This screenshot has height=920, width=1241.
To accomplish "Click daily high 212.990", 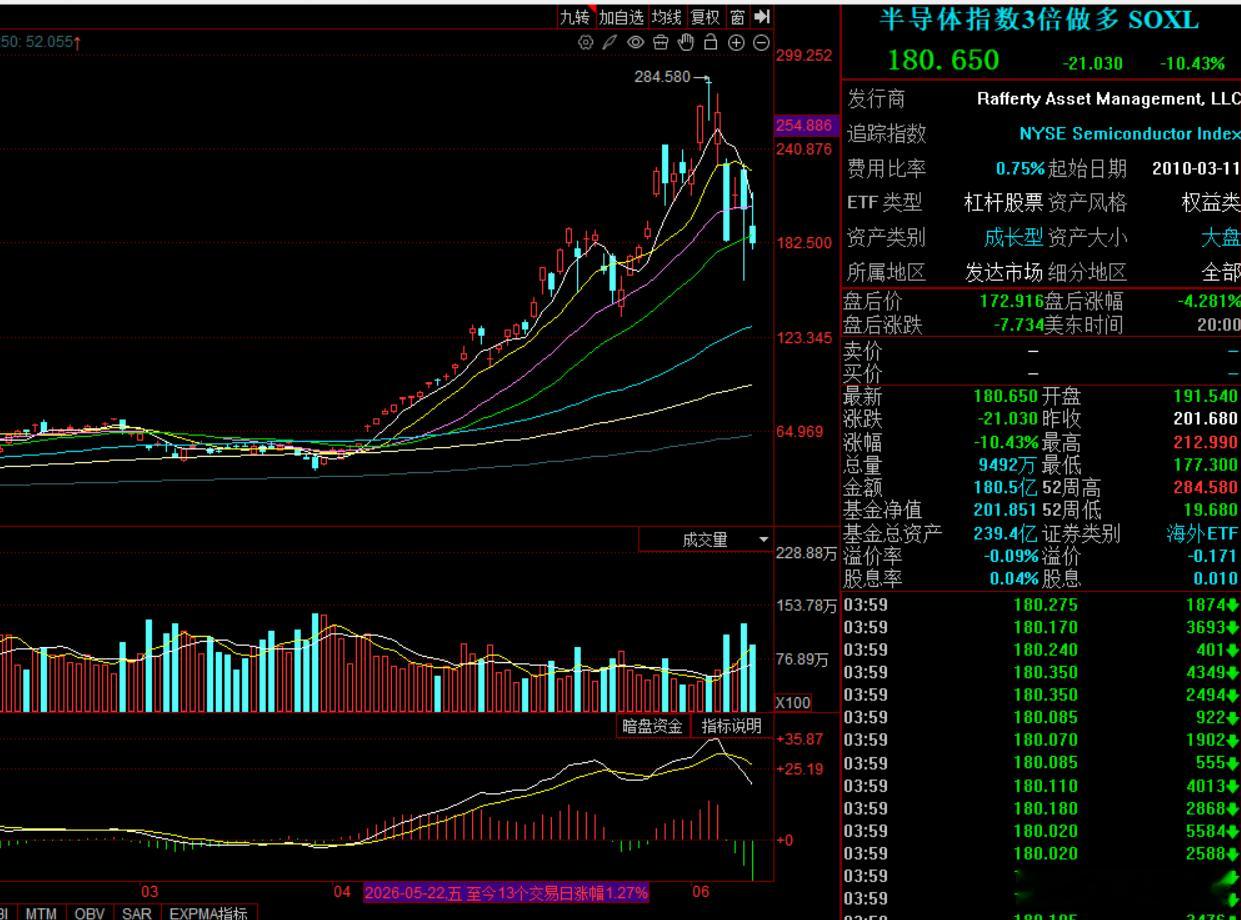I will click(x=1205, y=442).
